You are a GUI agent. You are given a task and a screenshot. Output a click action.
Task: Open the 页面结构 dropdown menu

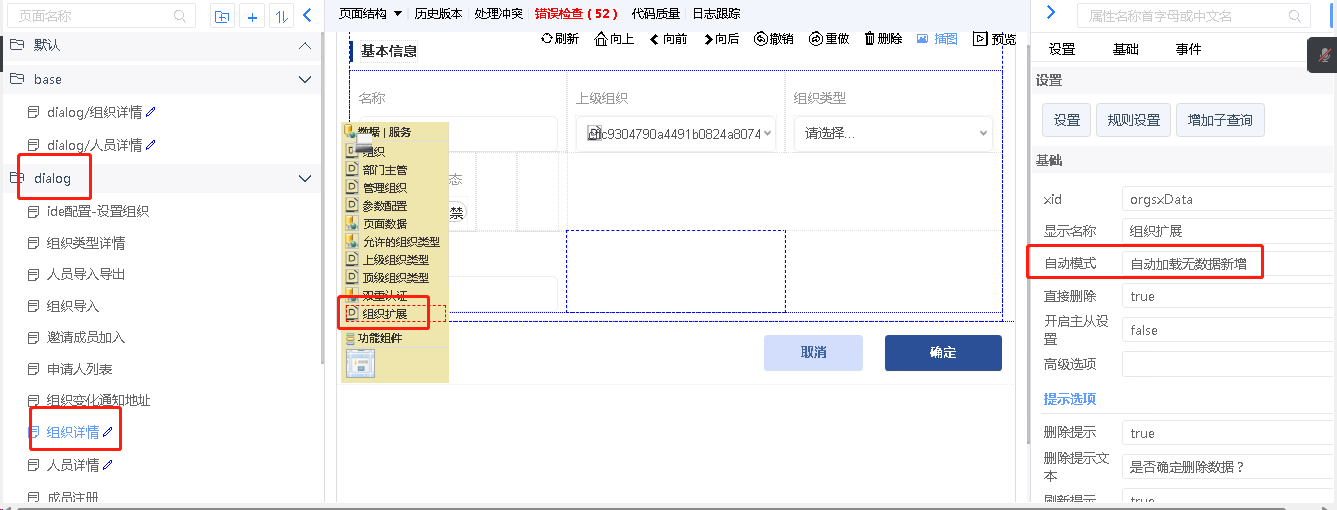(x=370, y=14)
